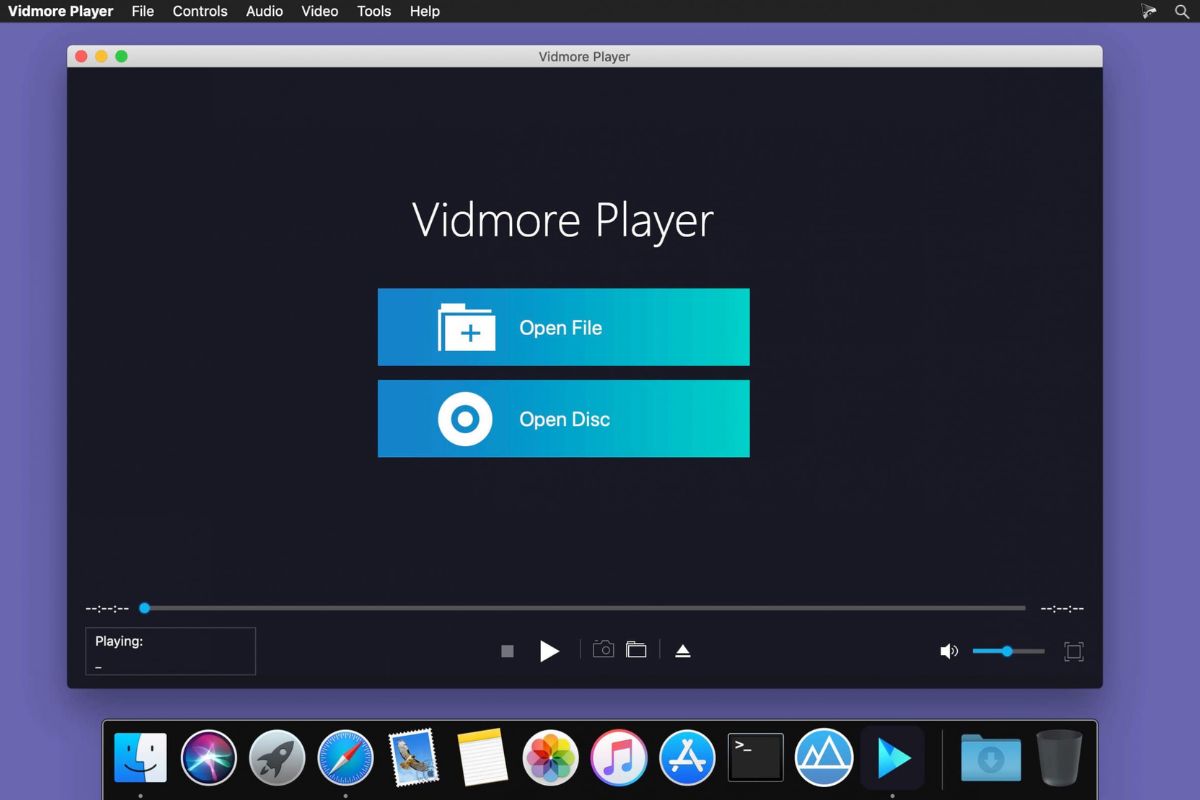
Task: Eject the disc with the eject icon
Action: [x=683, y=651]
